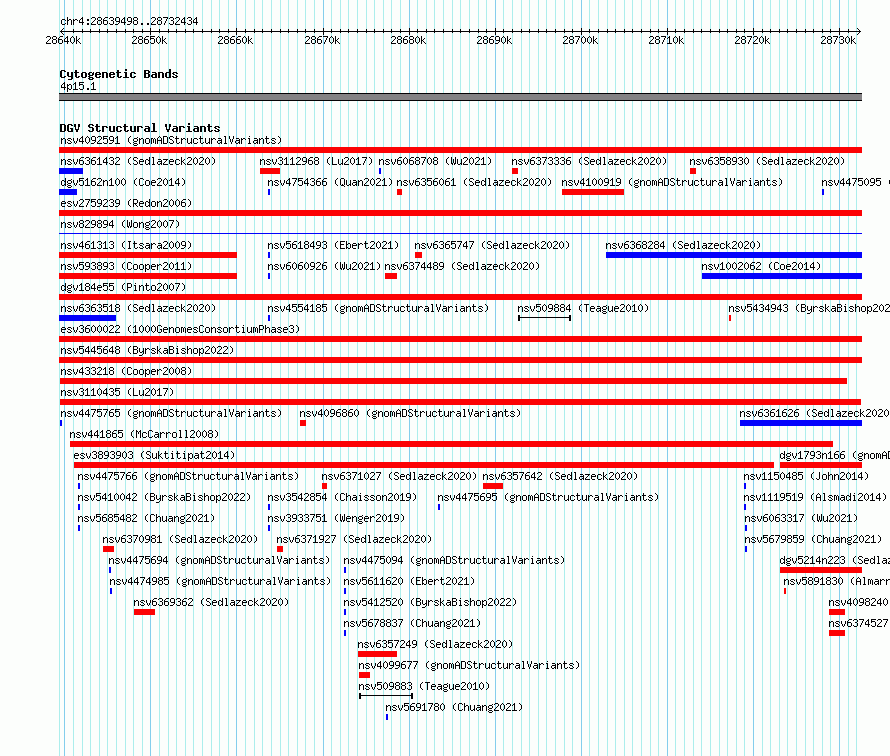The width and height of the screenshot is (890, 756).
Task: Open nsv5434943 ByrskaBishop variant
Action: coord(809,308)
